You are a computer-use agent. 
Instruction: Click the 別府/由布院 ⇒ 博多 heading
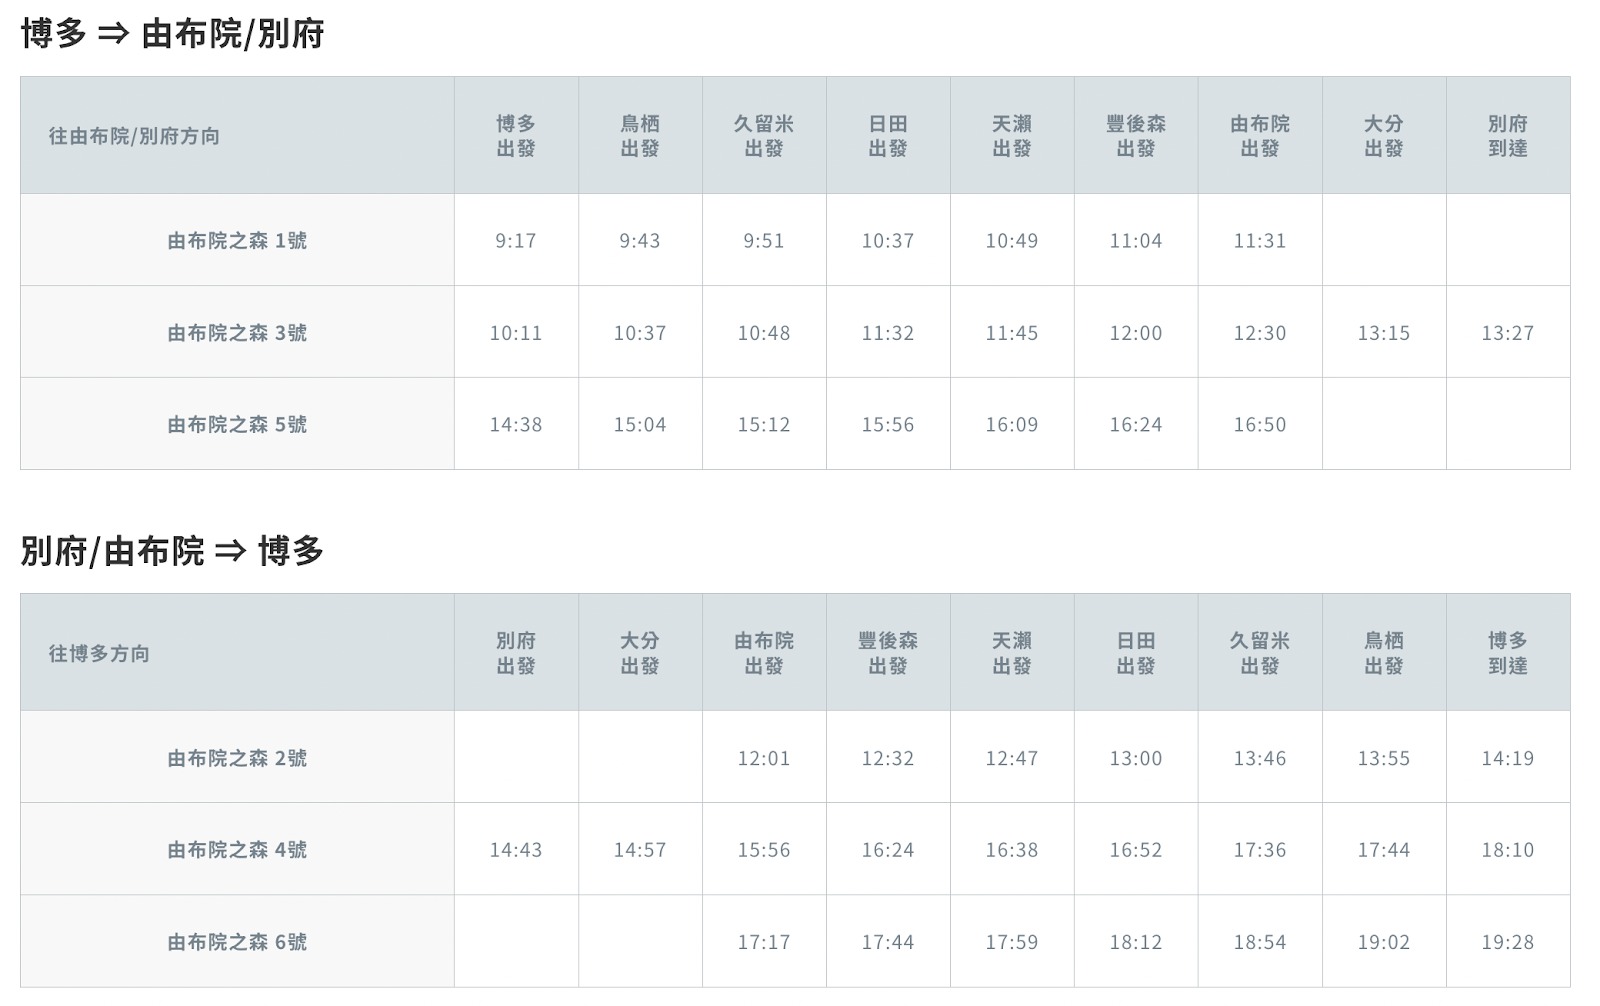click(172, 551)
